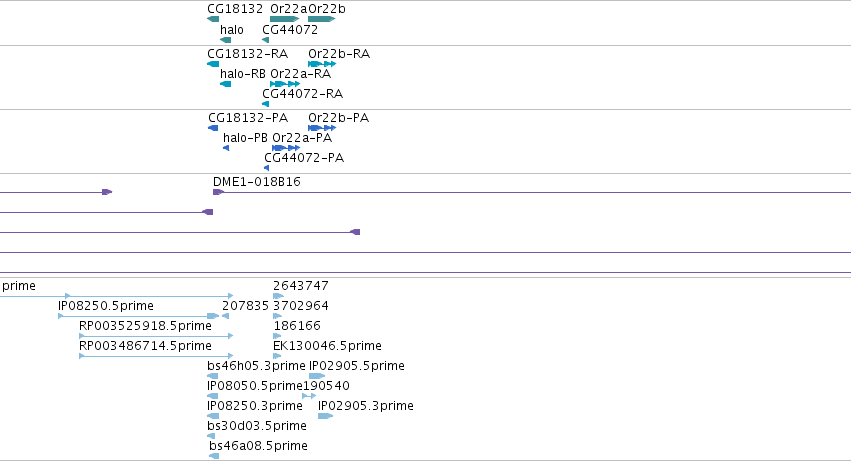Select the 3702964 feature arrow
Screen dimensions: 851x461
click(x=278, y=317)
